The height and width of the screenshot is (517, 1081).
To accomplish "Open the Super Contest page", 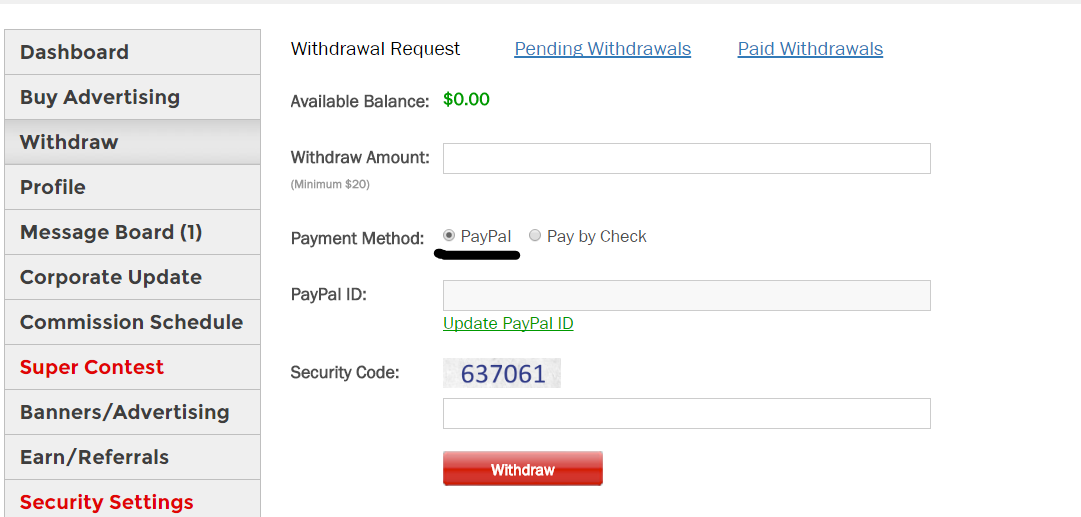I will (x=92, y=367).
